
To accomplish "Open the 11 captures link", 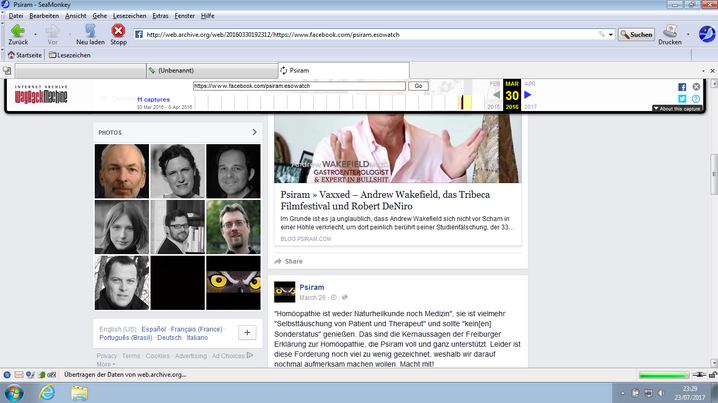I will tap(153, 99).
